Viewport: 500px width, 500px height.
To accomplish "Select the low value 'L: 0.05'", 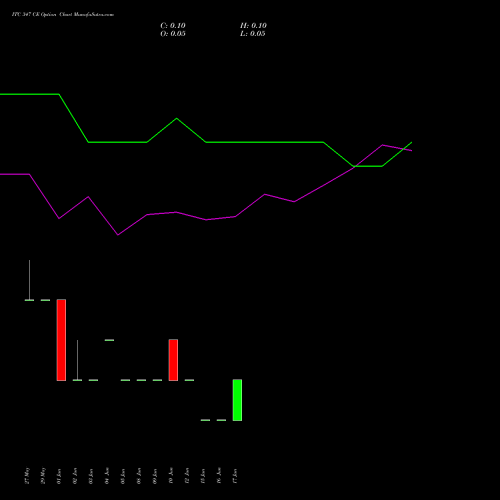I will tap(253, 34).
